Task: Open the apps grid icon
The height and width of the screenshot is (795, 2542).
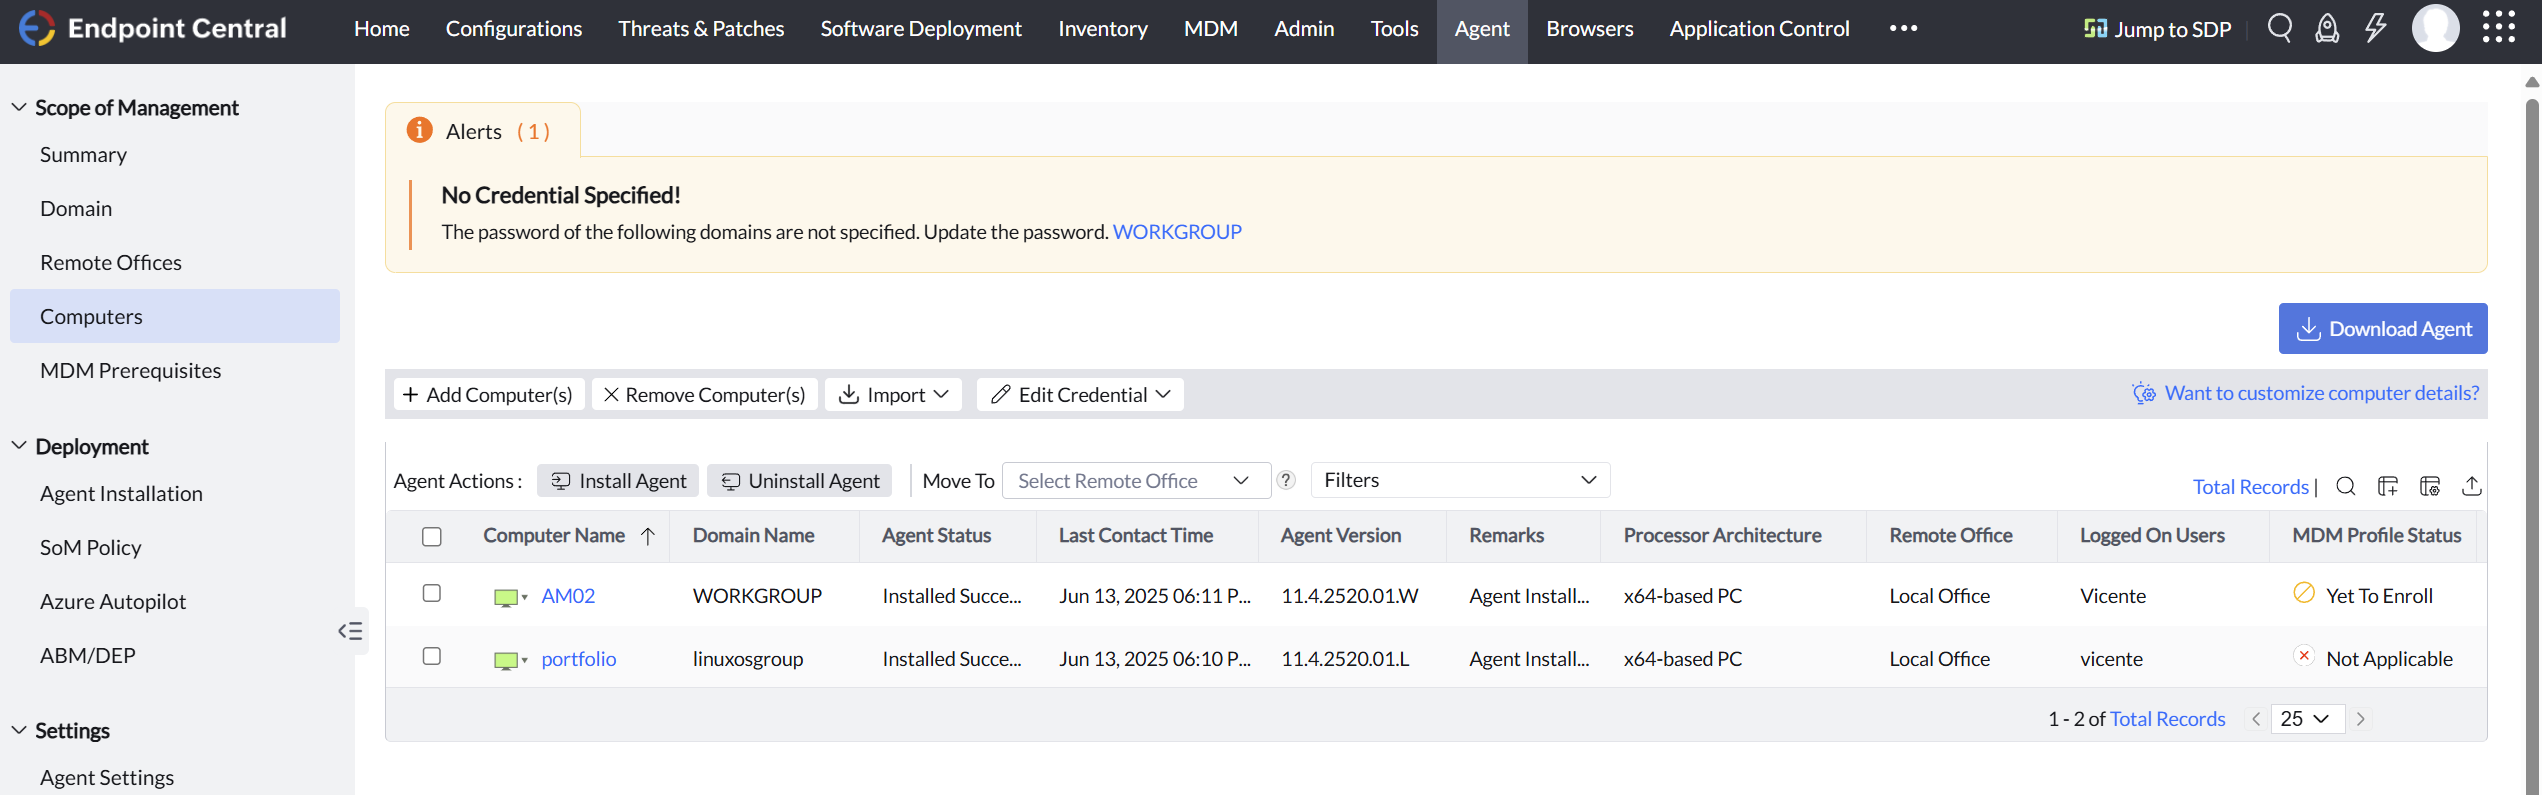Action: [2498, 28]
